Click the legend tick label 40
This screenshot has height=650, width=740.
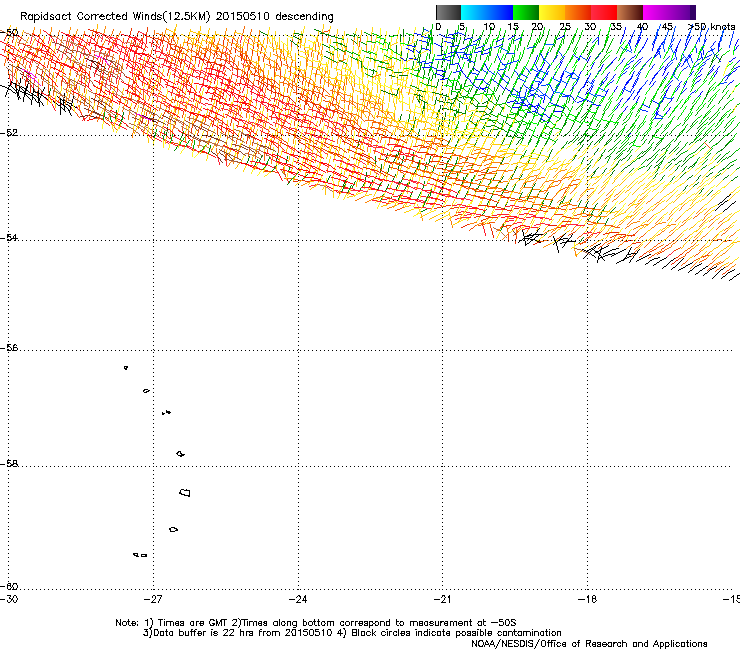642,27
